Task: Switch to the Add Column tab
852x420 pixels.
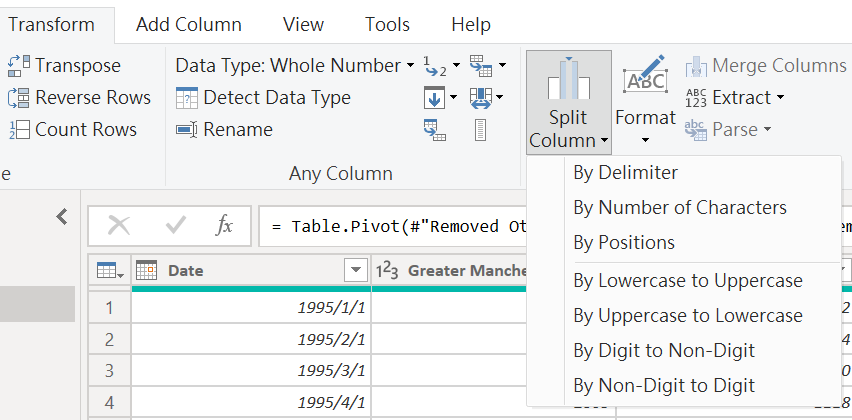Action: (x=189, y=24)
